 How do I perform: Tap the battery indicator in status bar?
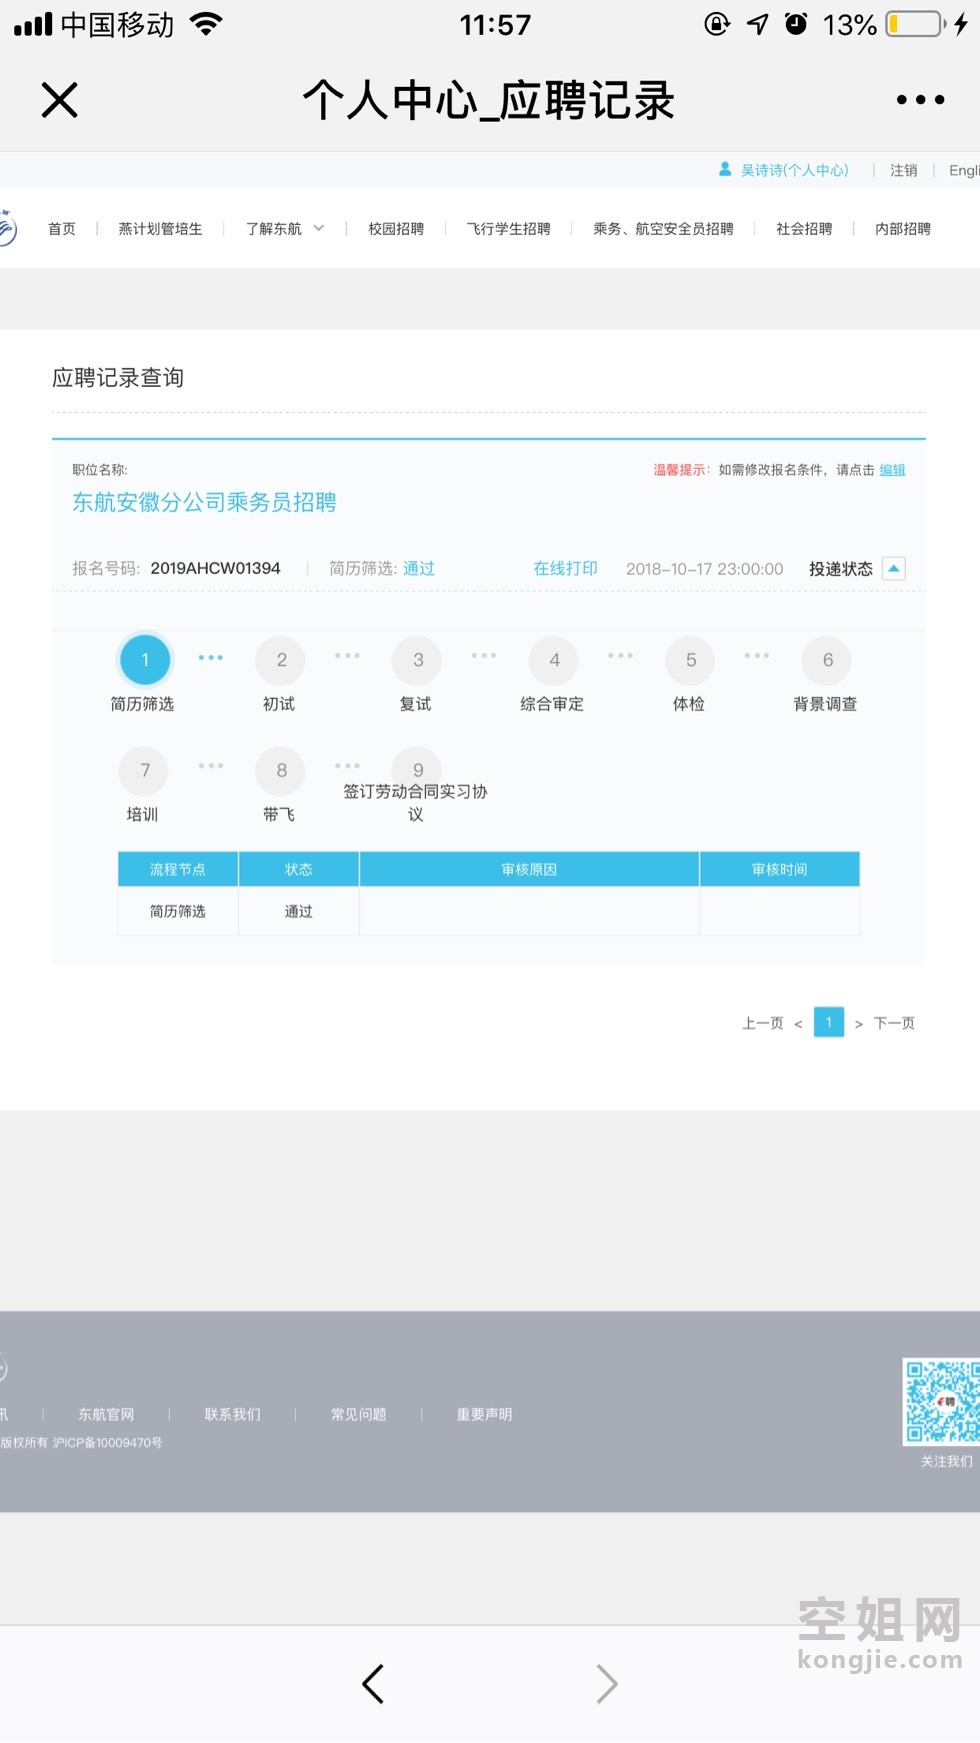point(915,24)
